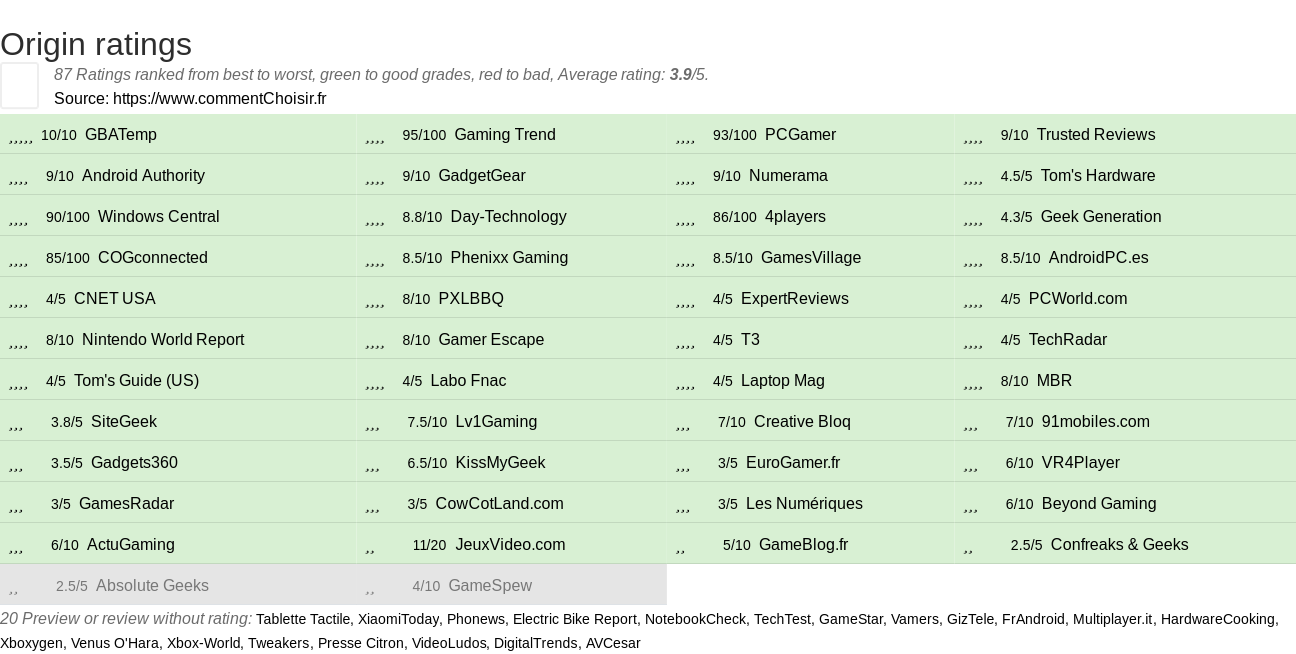
Task: Select the 91mobiles.com entry
Action: (1096, 422)
